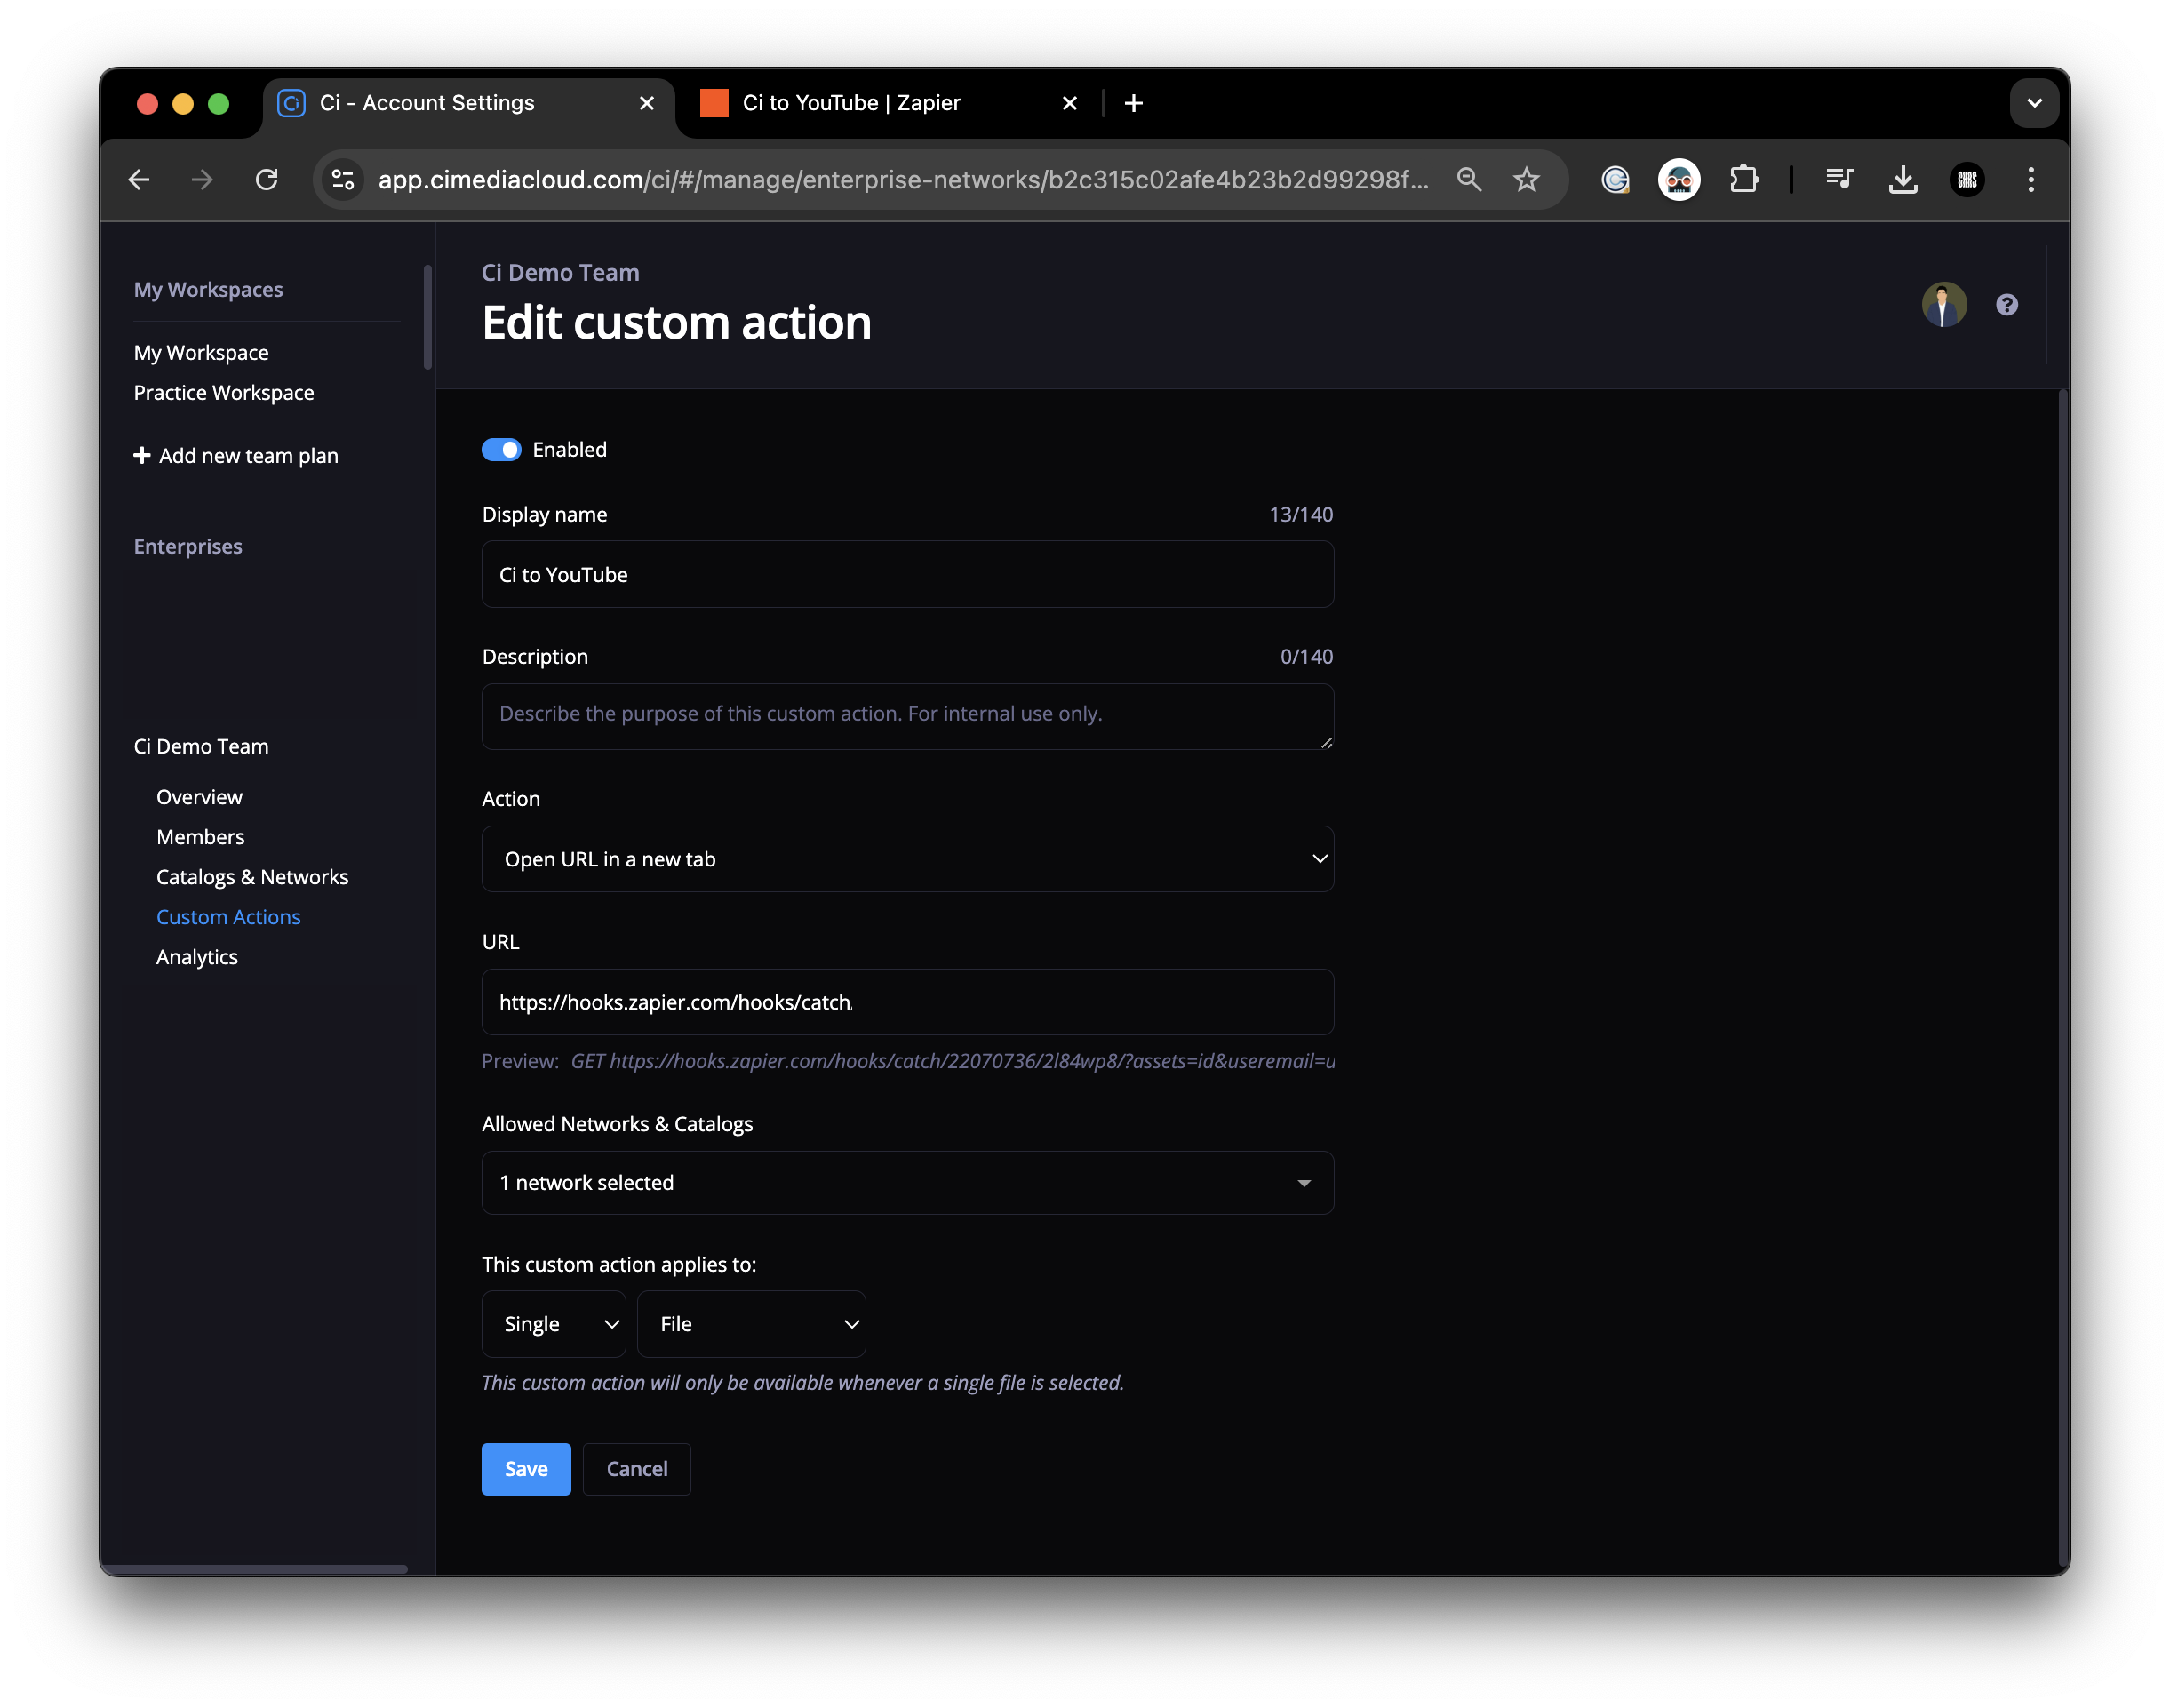Viewport: 2170px width, 1708px height.
Task: Open the tab search chevron button
Action: tap(2033, 103)
